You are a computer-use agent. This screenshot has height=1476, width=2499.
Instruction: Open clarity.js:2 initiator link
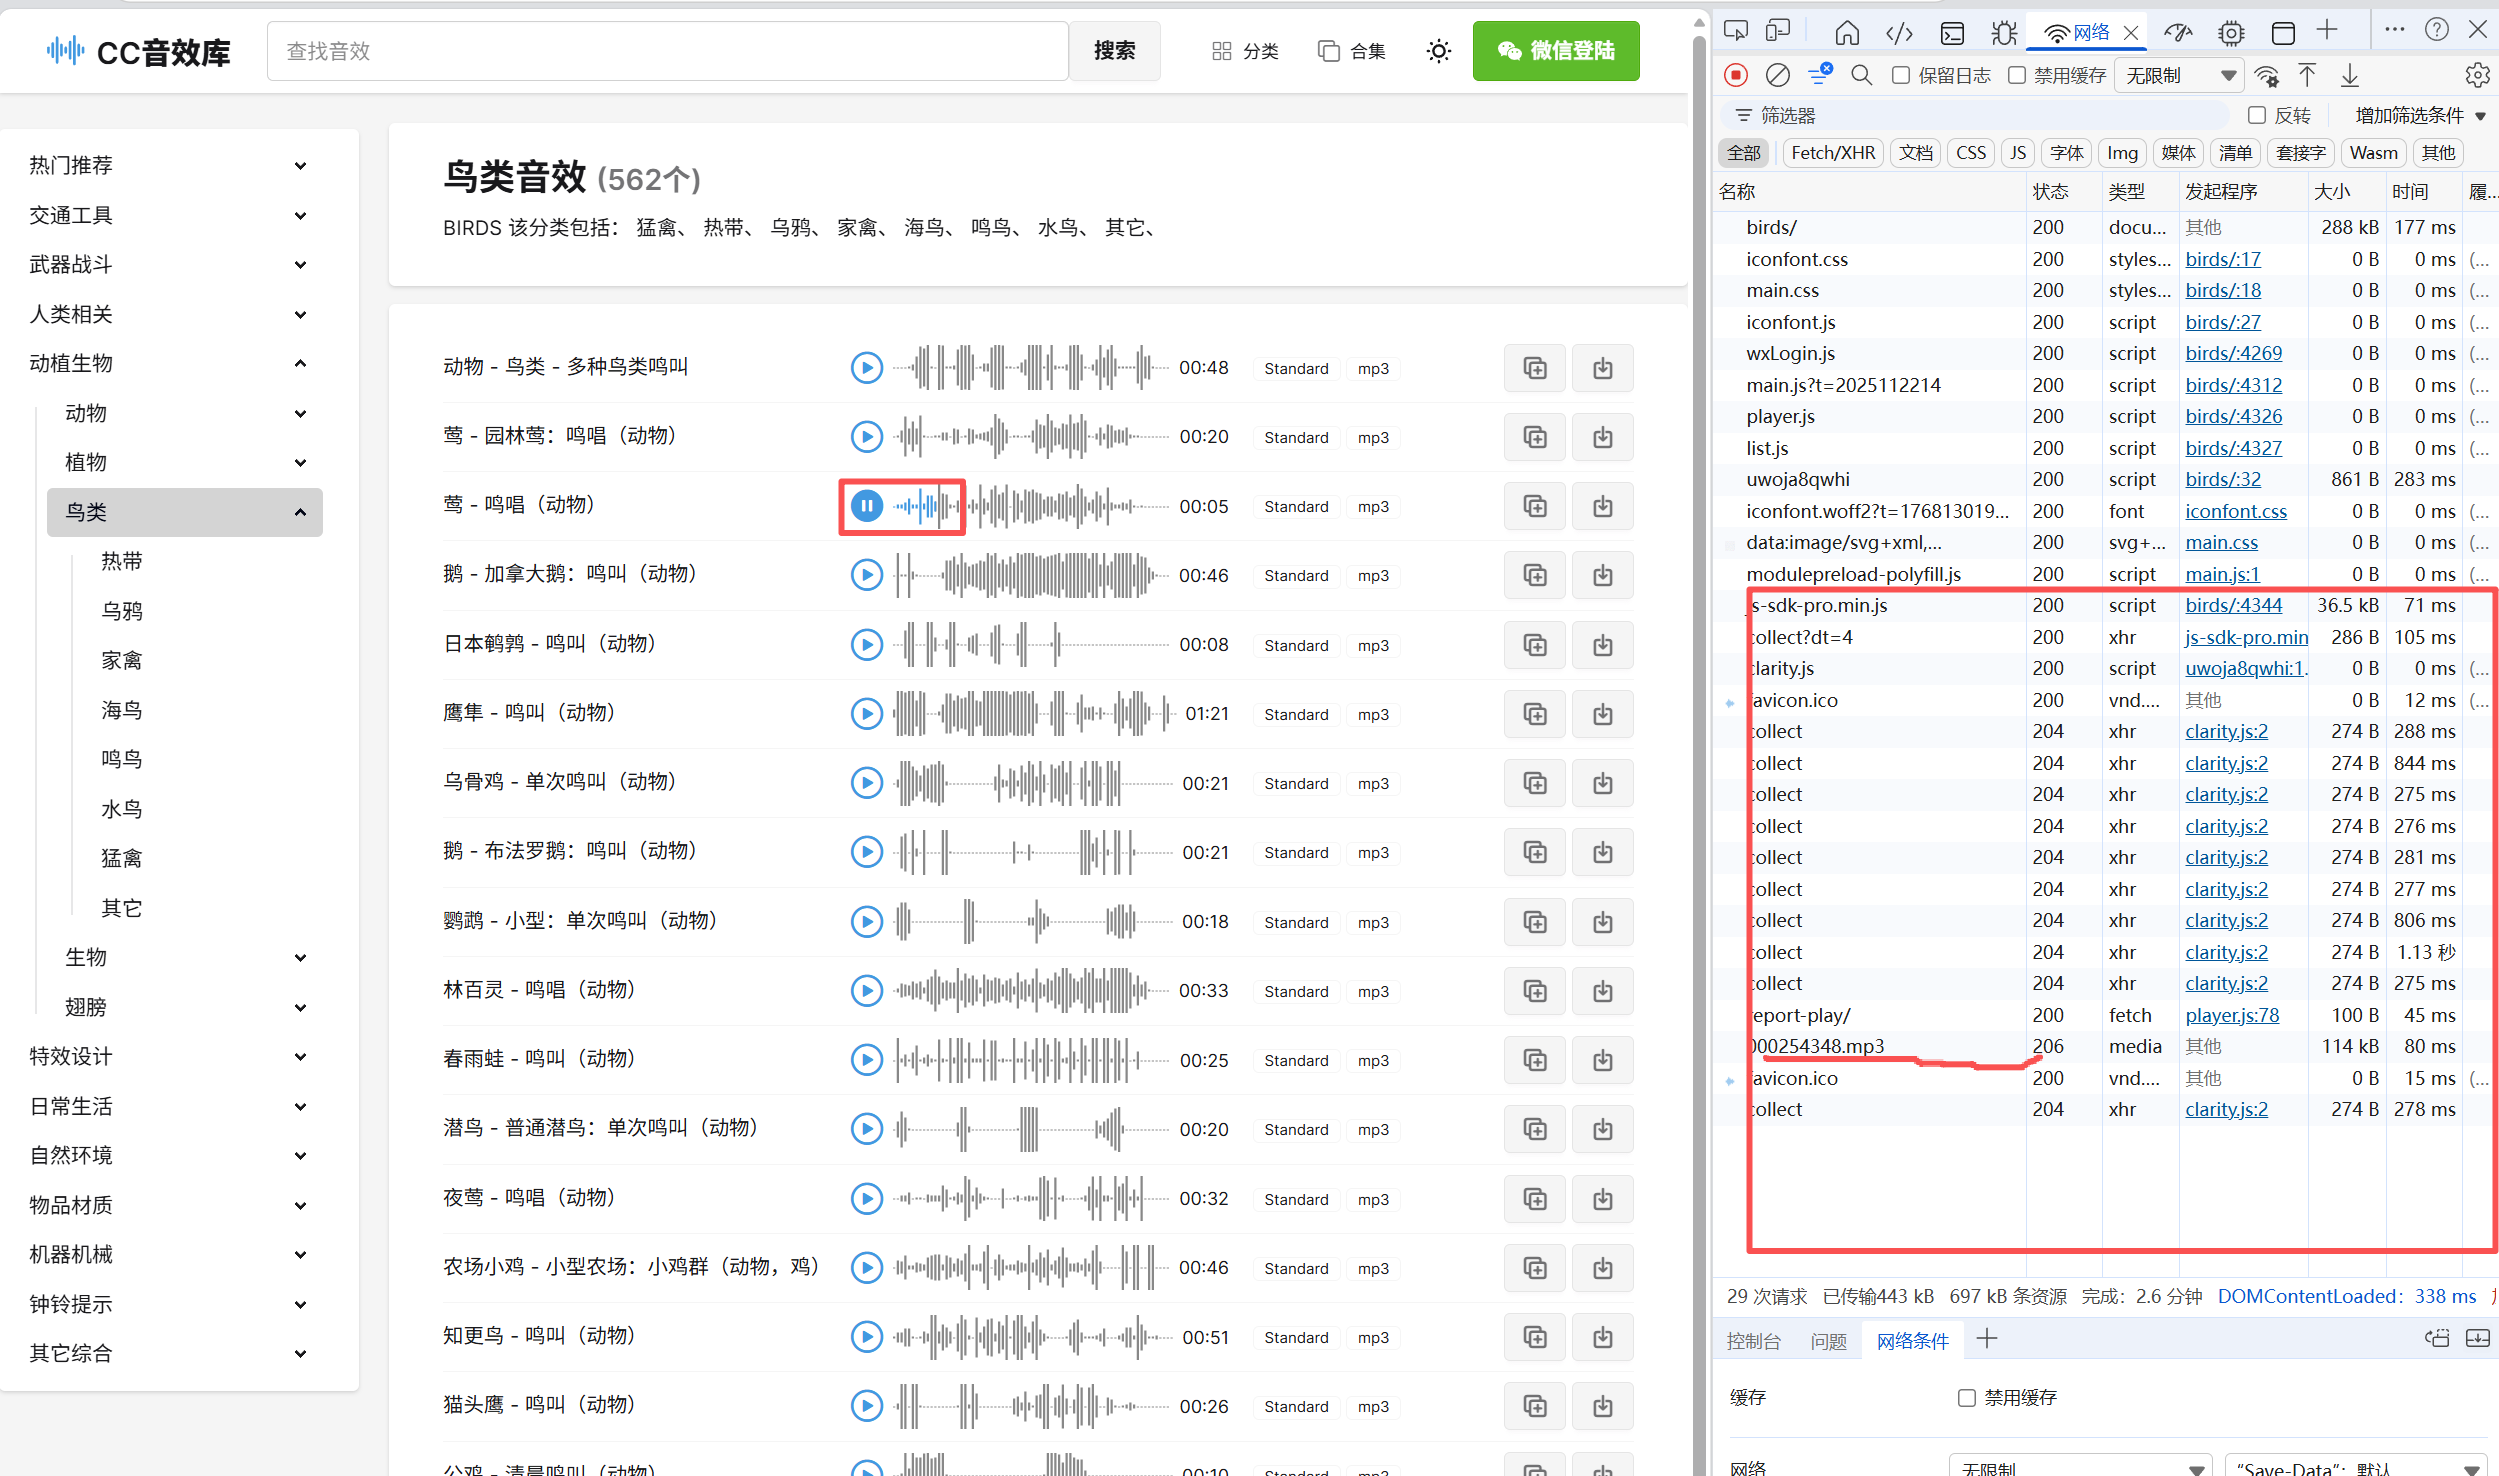tap(2226, 731)
